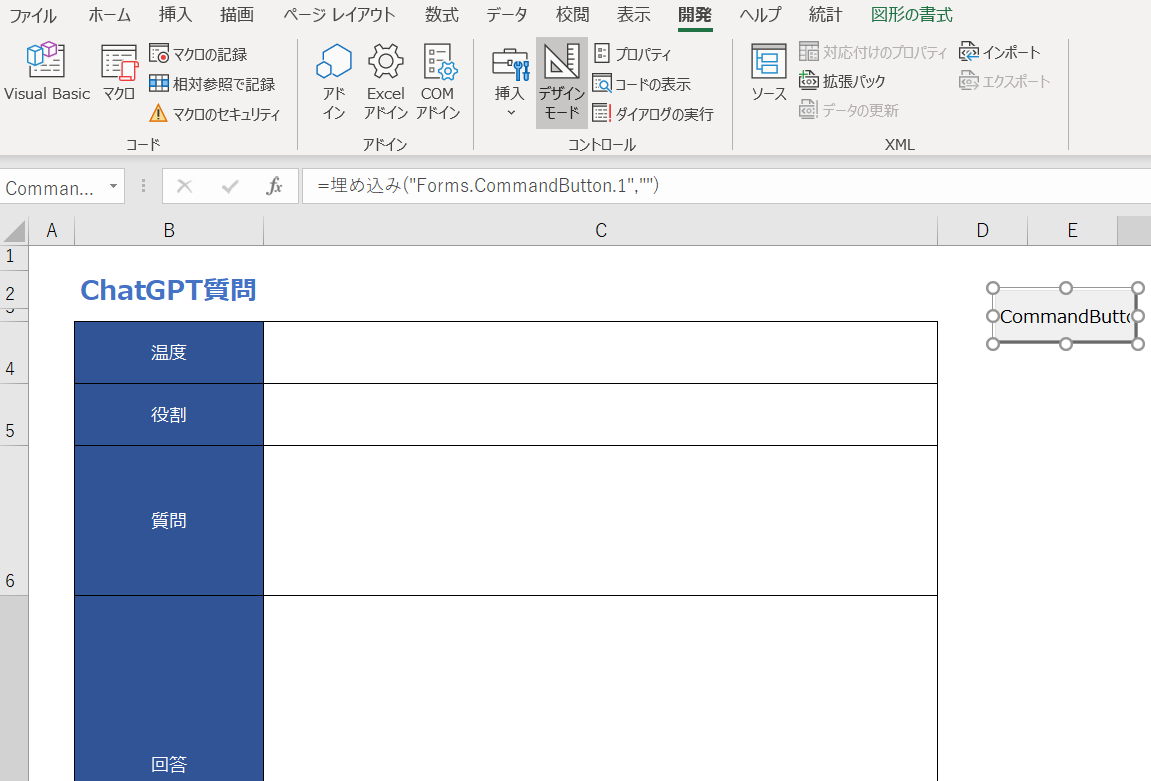Switch to the 統計 tab
This screenshot has width=1151, height=781.
point(826,15)
